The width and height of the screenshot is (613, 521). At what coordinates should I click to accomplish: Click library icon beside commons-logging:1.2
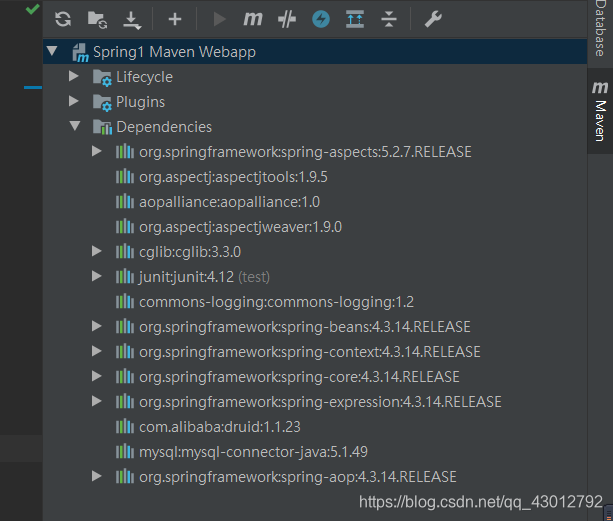click(125, 301)
